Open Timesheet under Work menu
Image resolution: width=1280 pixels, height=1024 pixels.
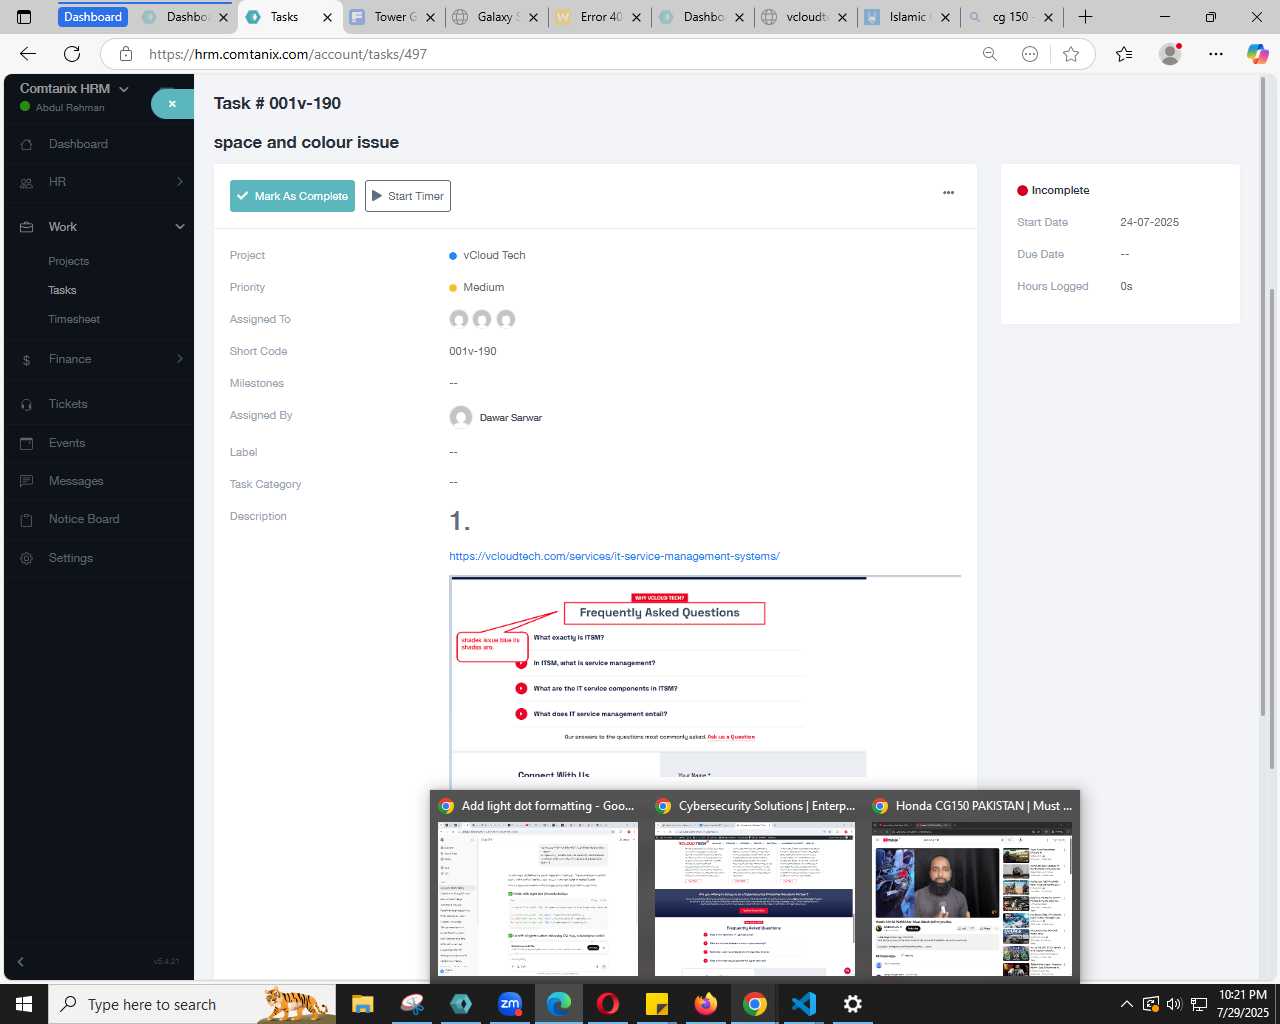74,320
